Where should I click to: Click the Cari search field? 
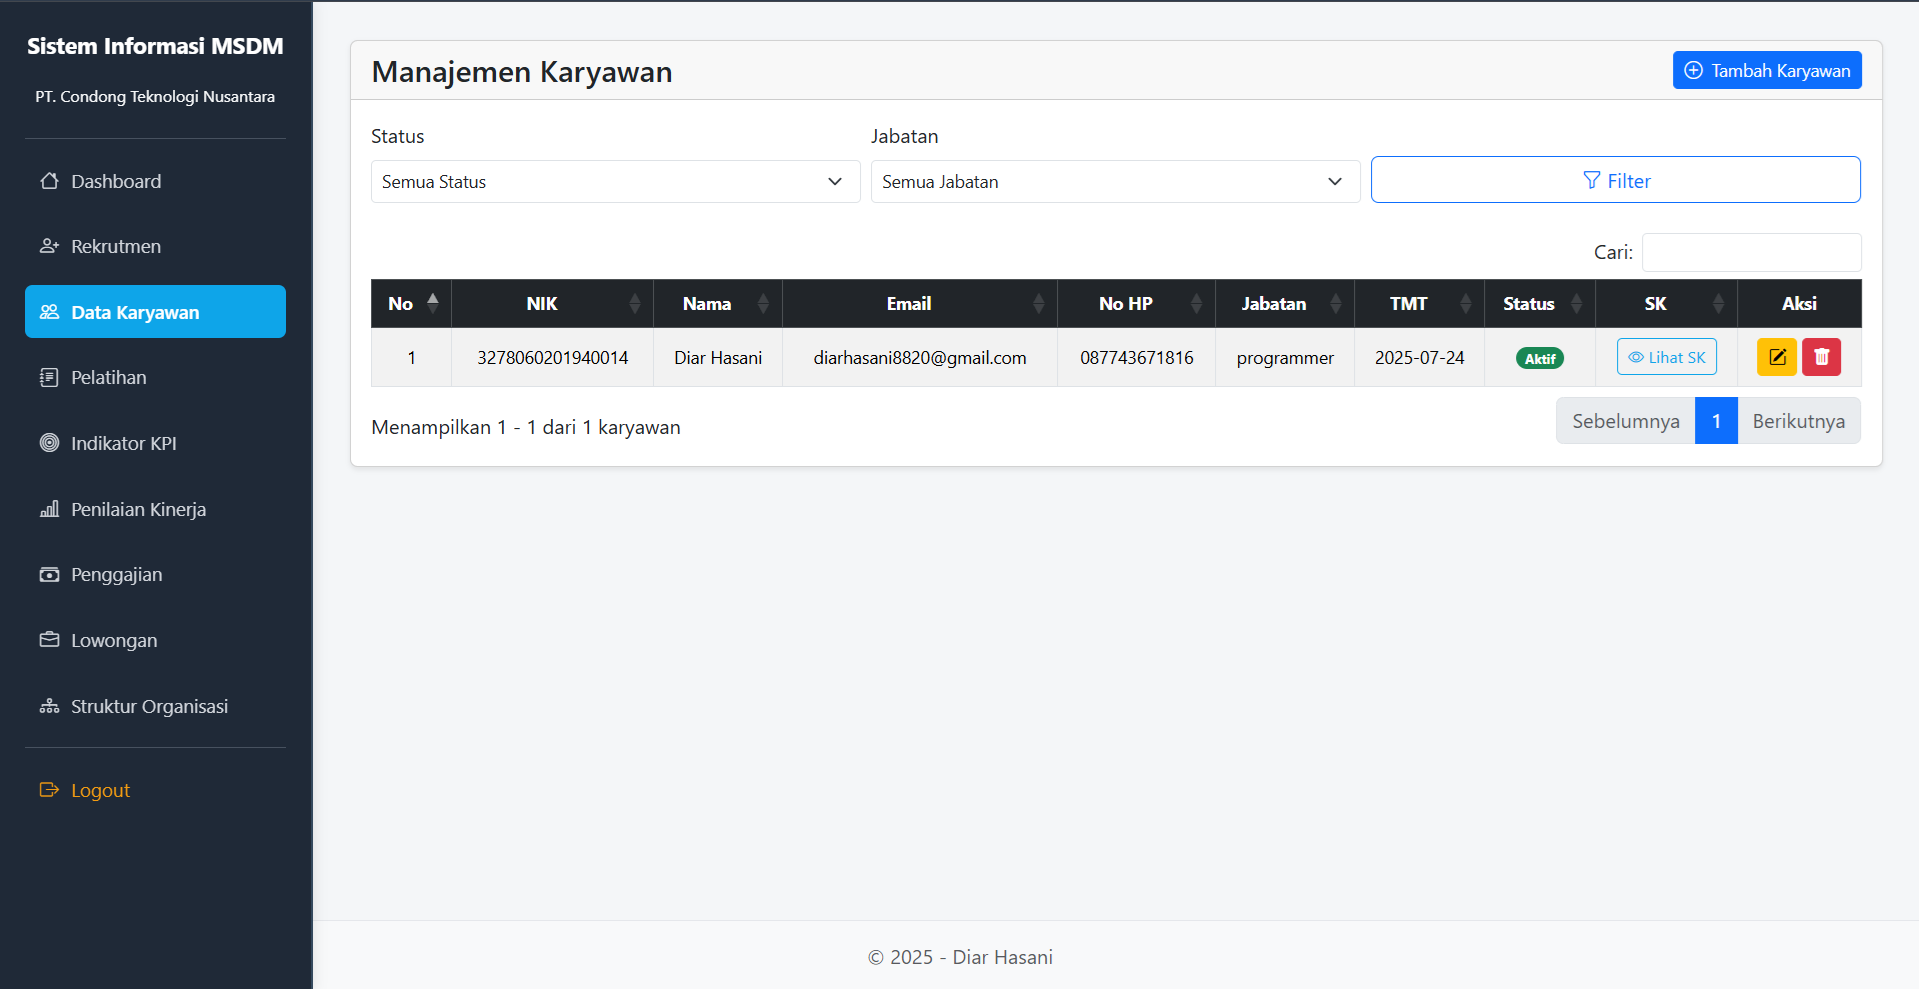tap(1751, 253)
